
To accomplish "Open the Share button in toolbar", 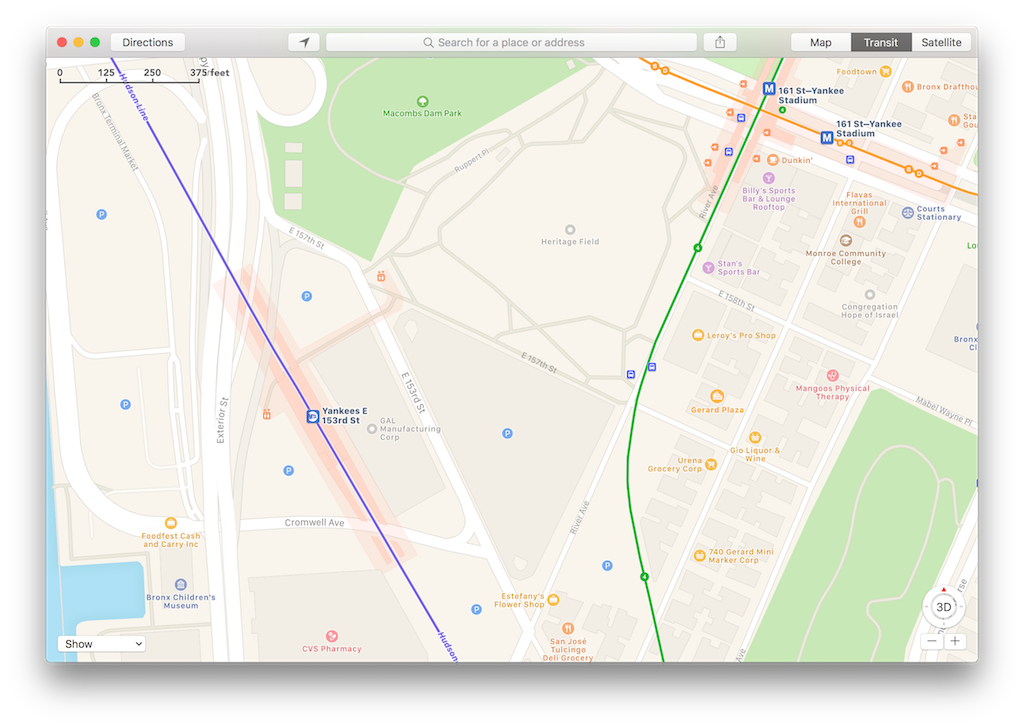I will [x=720, y=42].
